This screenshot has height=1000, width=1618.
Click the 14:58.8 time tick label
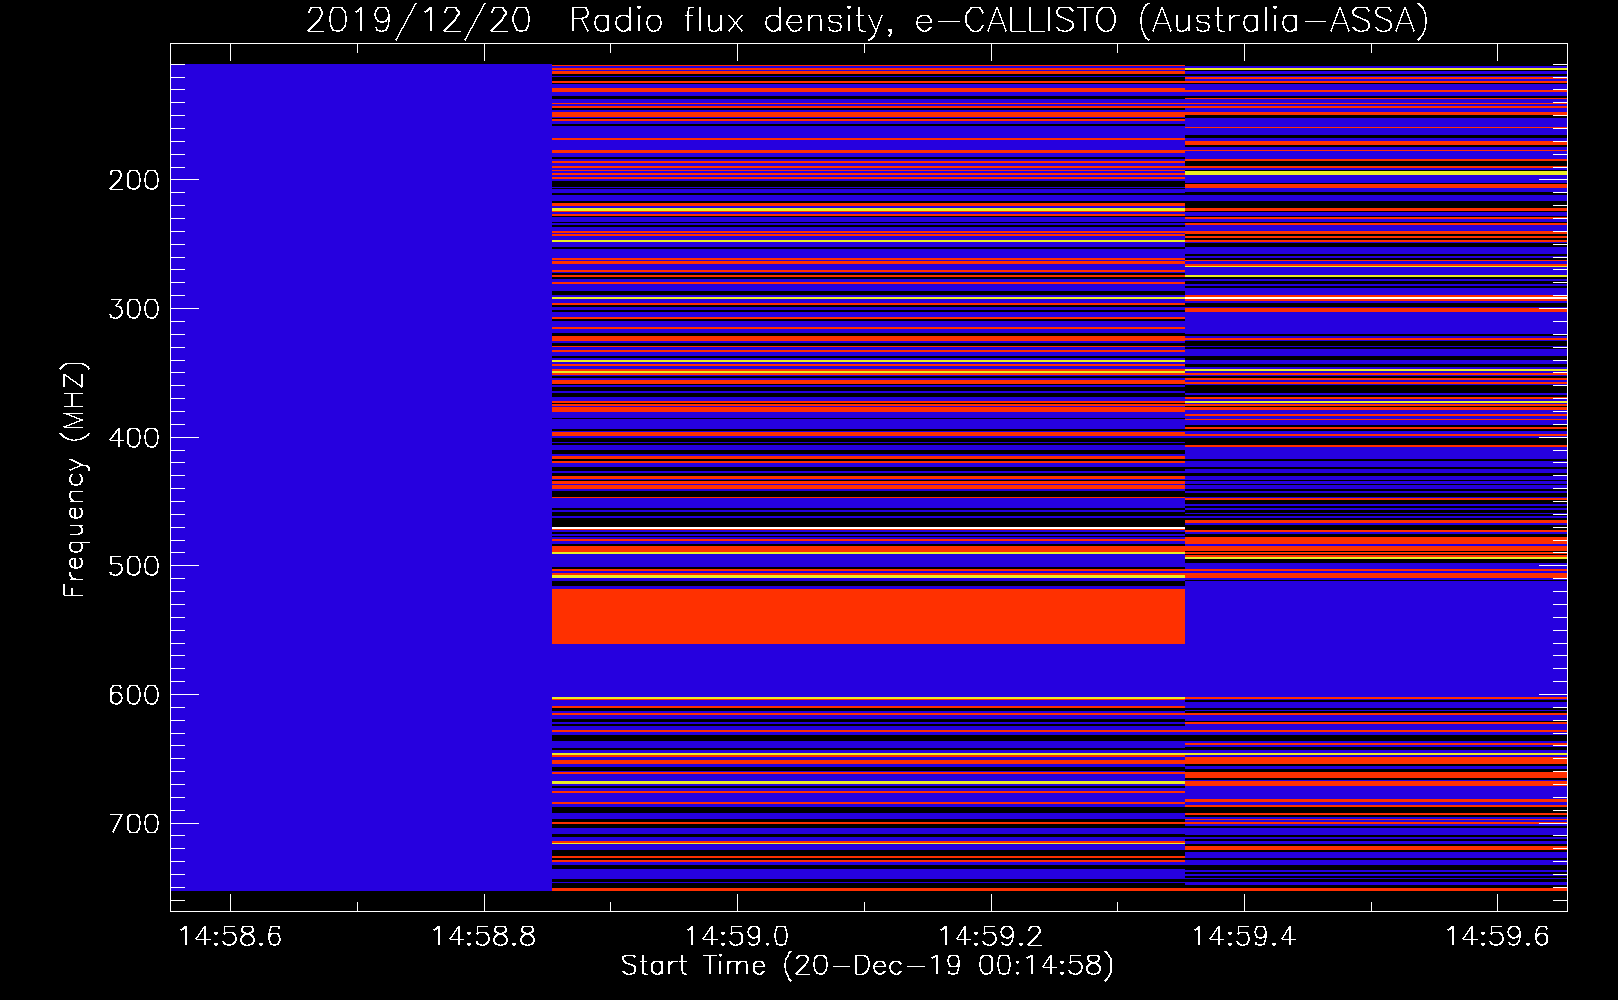point(484,936)
